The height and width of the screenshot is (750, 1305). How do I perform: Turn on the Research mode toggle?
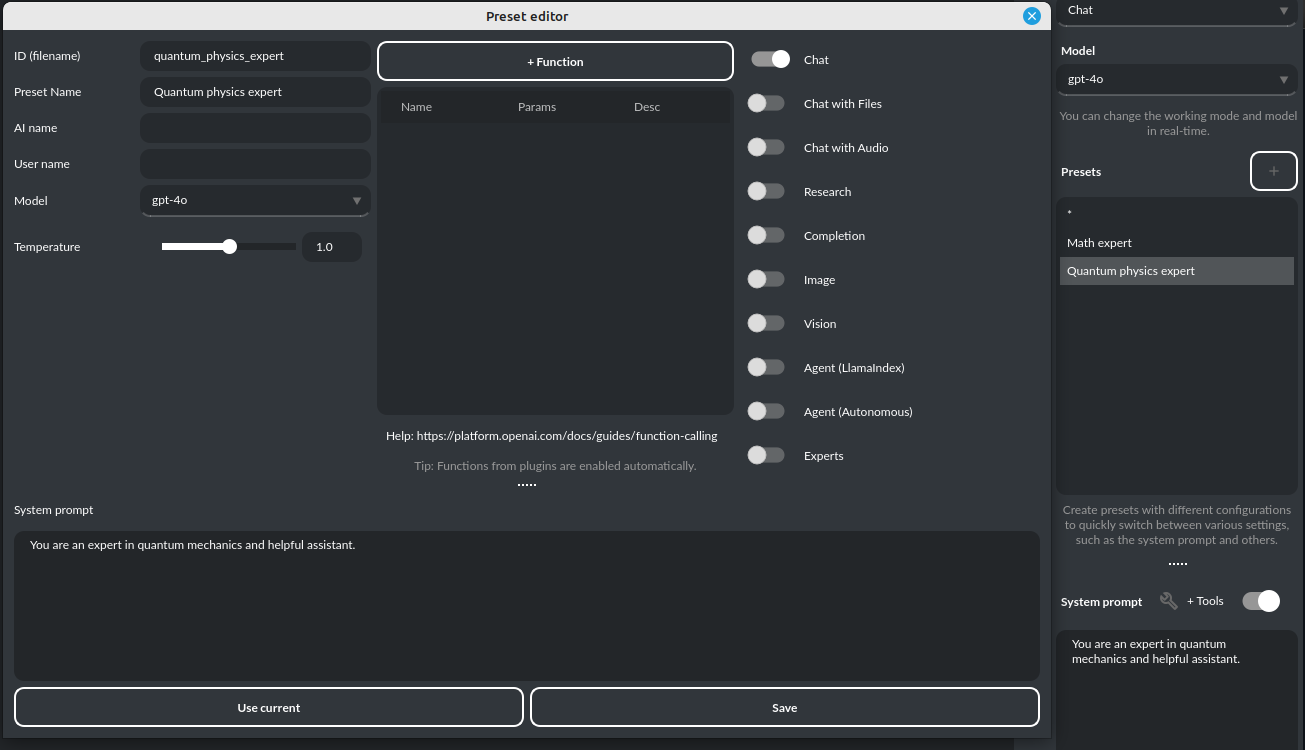(x=766, y=192)
